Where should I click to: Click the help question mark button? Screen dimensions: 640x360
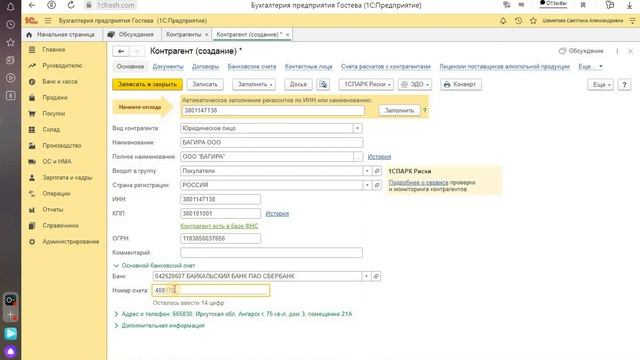(x=624, y=84)
